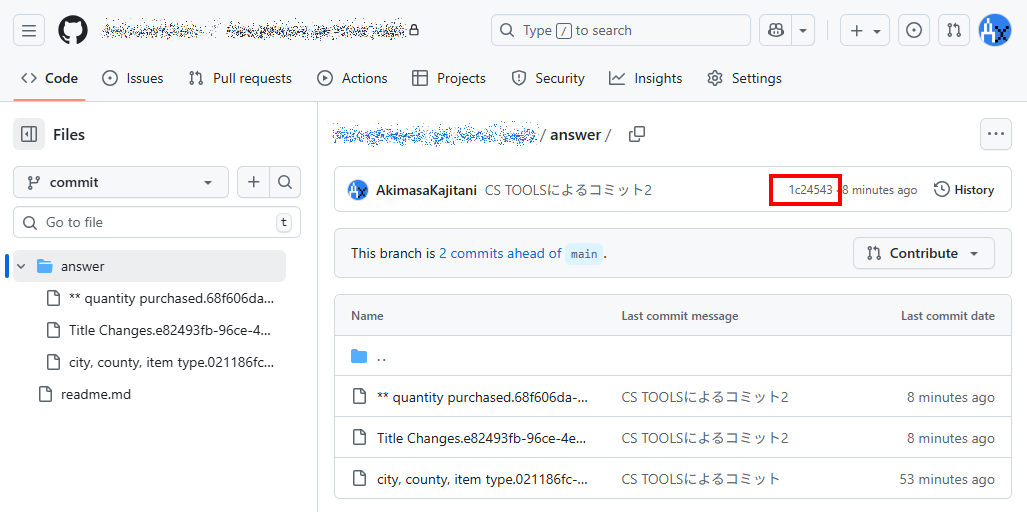Open commit hash 1c24543

click(x=810, y=190)
